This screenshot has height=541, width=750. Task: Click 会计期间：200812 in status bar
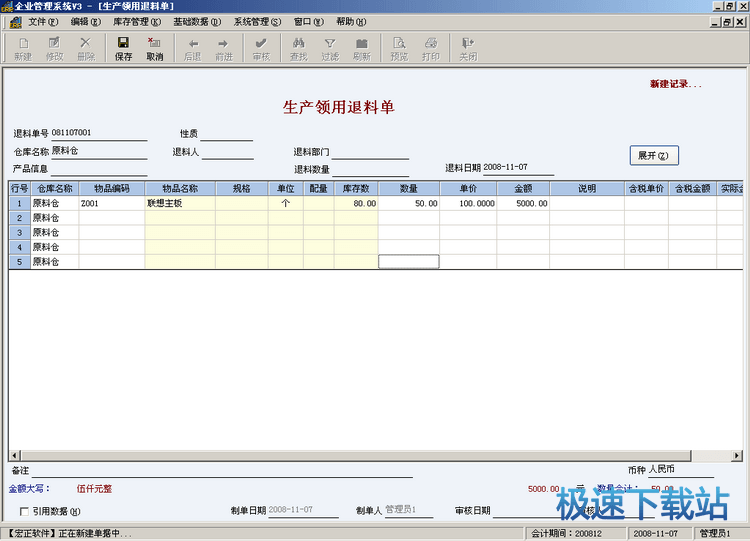[x=575, y=533]
